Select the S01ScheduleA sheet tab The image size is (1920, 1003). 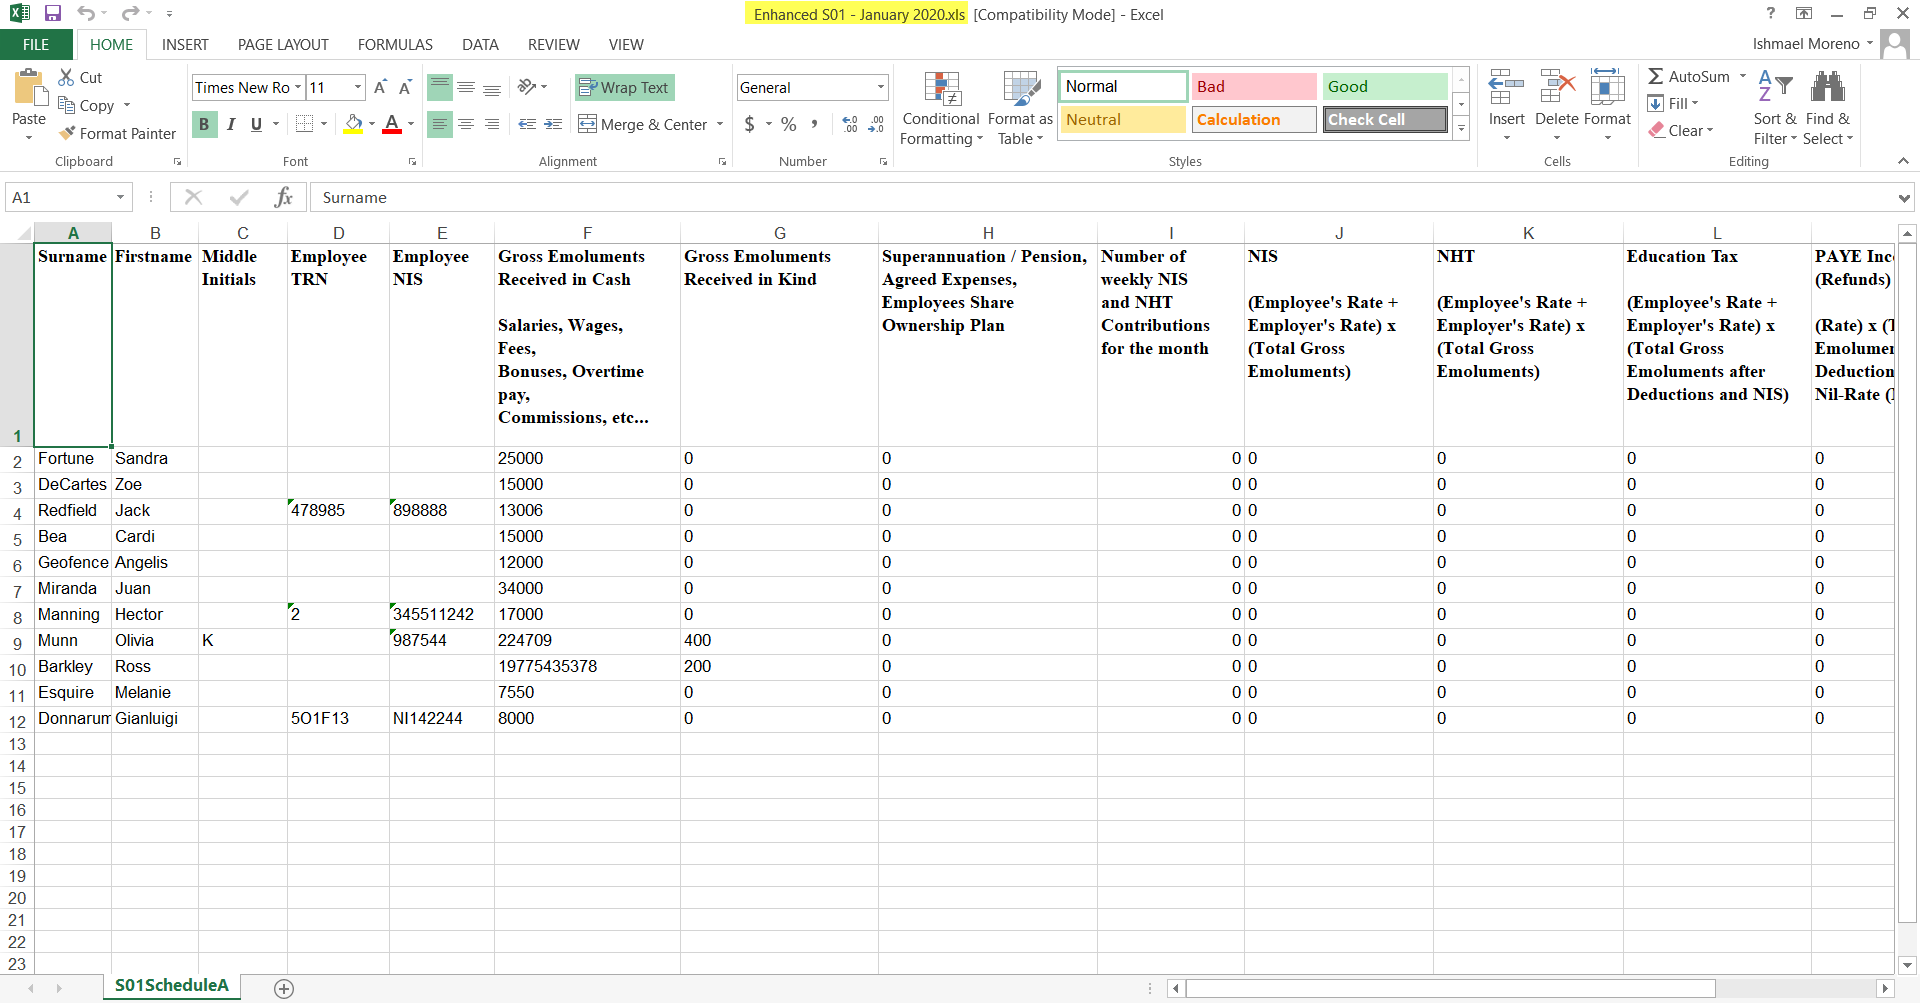click(x=172, y=986)
